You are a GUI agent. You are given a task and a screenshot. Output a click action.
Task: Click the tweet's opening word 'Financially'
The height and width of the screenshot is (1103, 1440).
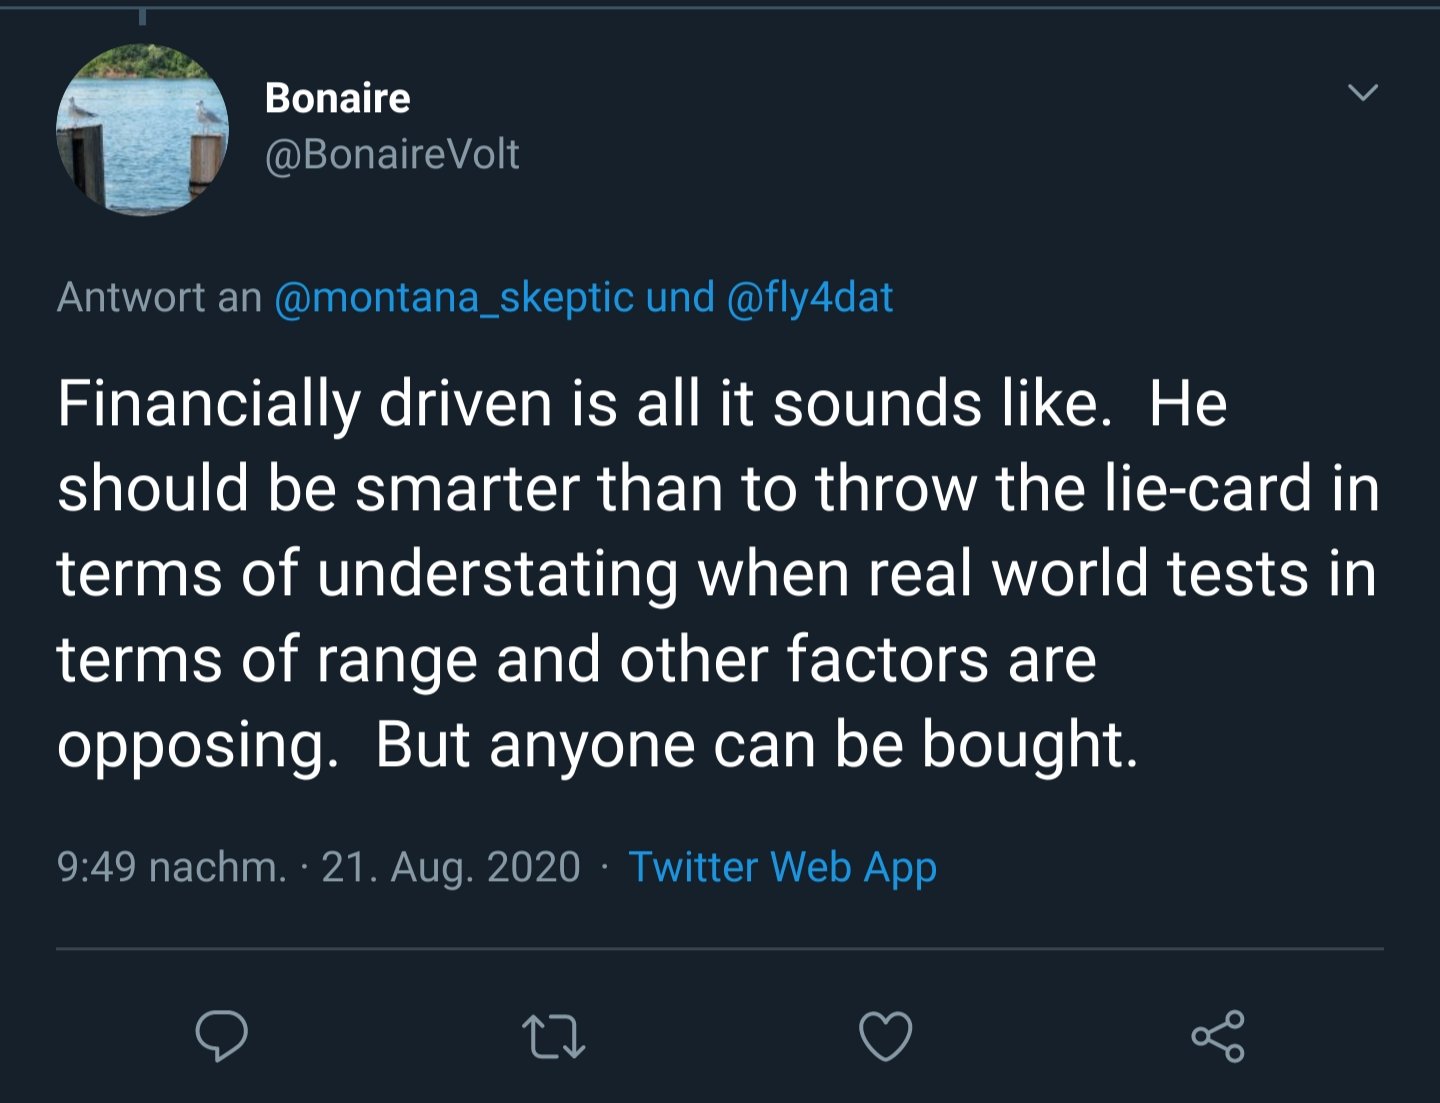pos(209,405)
